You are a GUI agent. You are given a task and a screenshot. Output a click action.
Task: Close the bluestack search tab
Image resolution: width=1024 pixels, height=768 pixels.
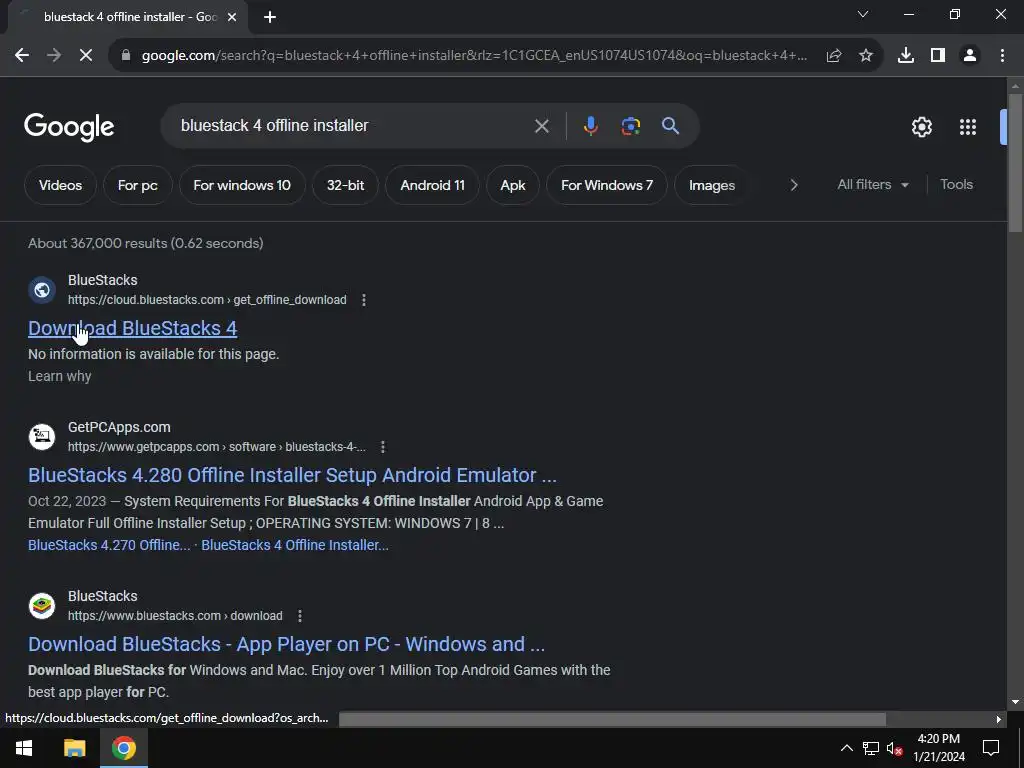tap(232, 17)
